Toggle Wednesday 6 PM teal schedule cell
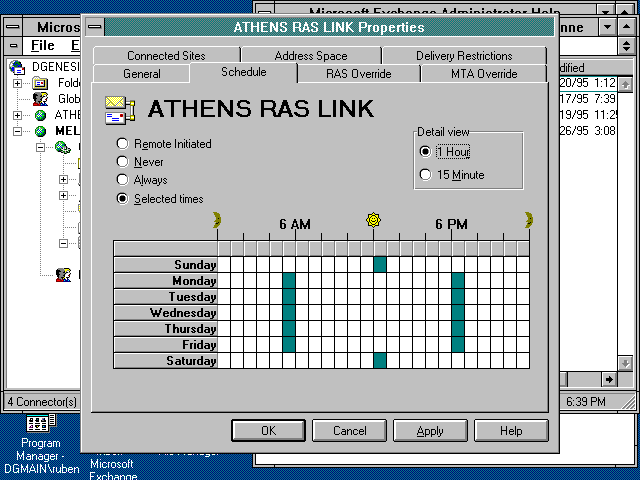The width and height of the screenshot is (640, 480). point(458,313)
